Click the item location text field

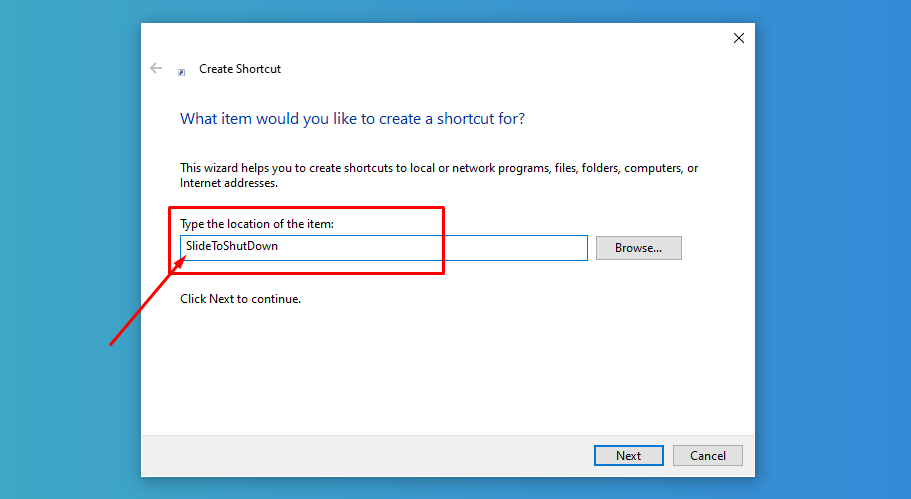coord(383,248)
